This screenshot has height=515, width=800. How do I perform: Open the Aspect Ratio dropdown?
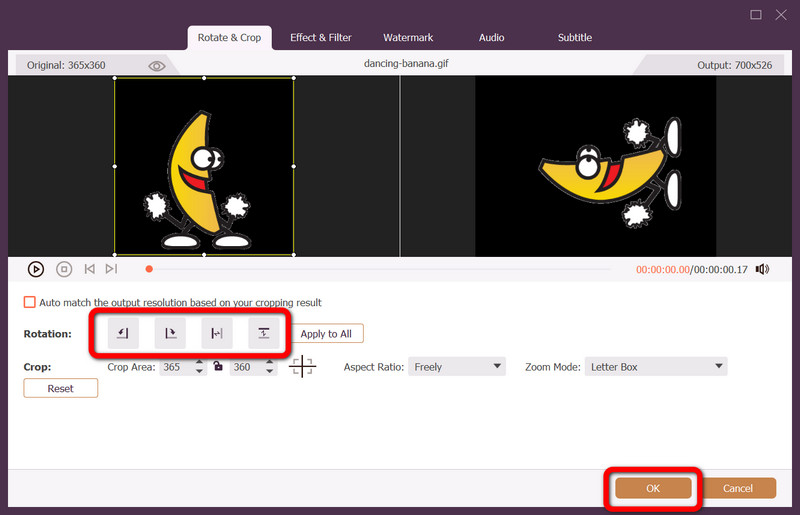tap(457, 367)
